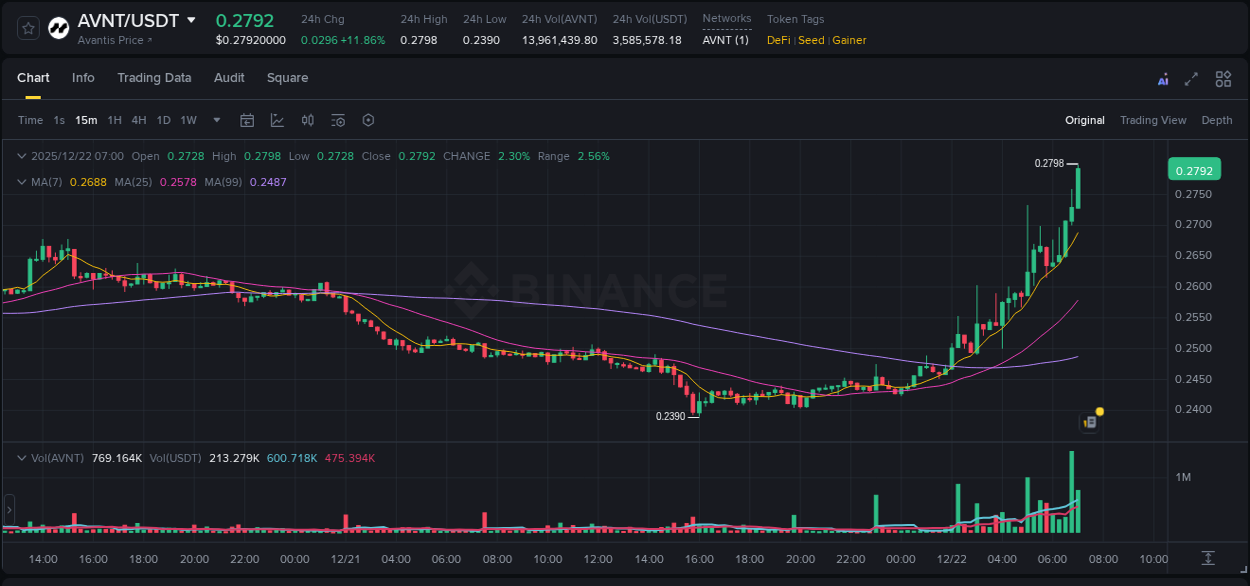1250x586 pixels.
Task: Select the chart style icon
Action: click(277, 120)
